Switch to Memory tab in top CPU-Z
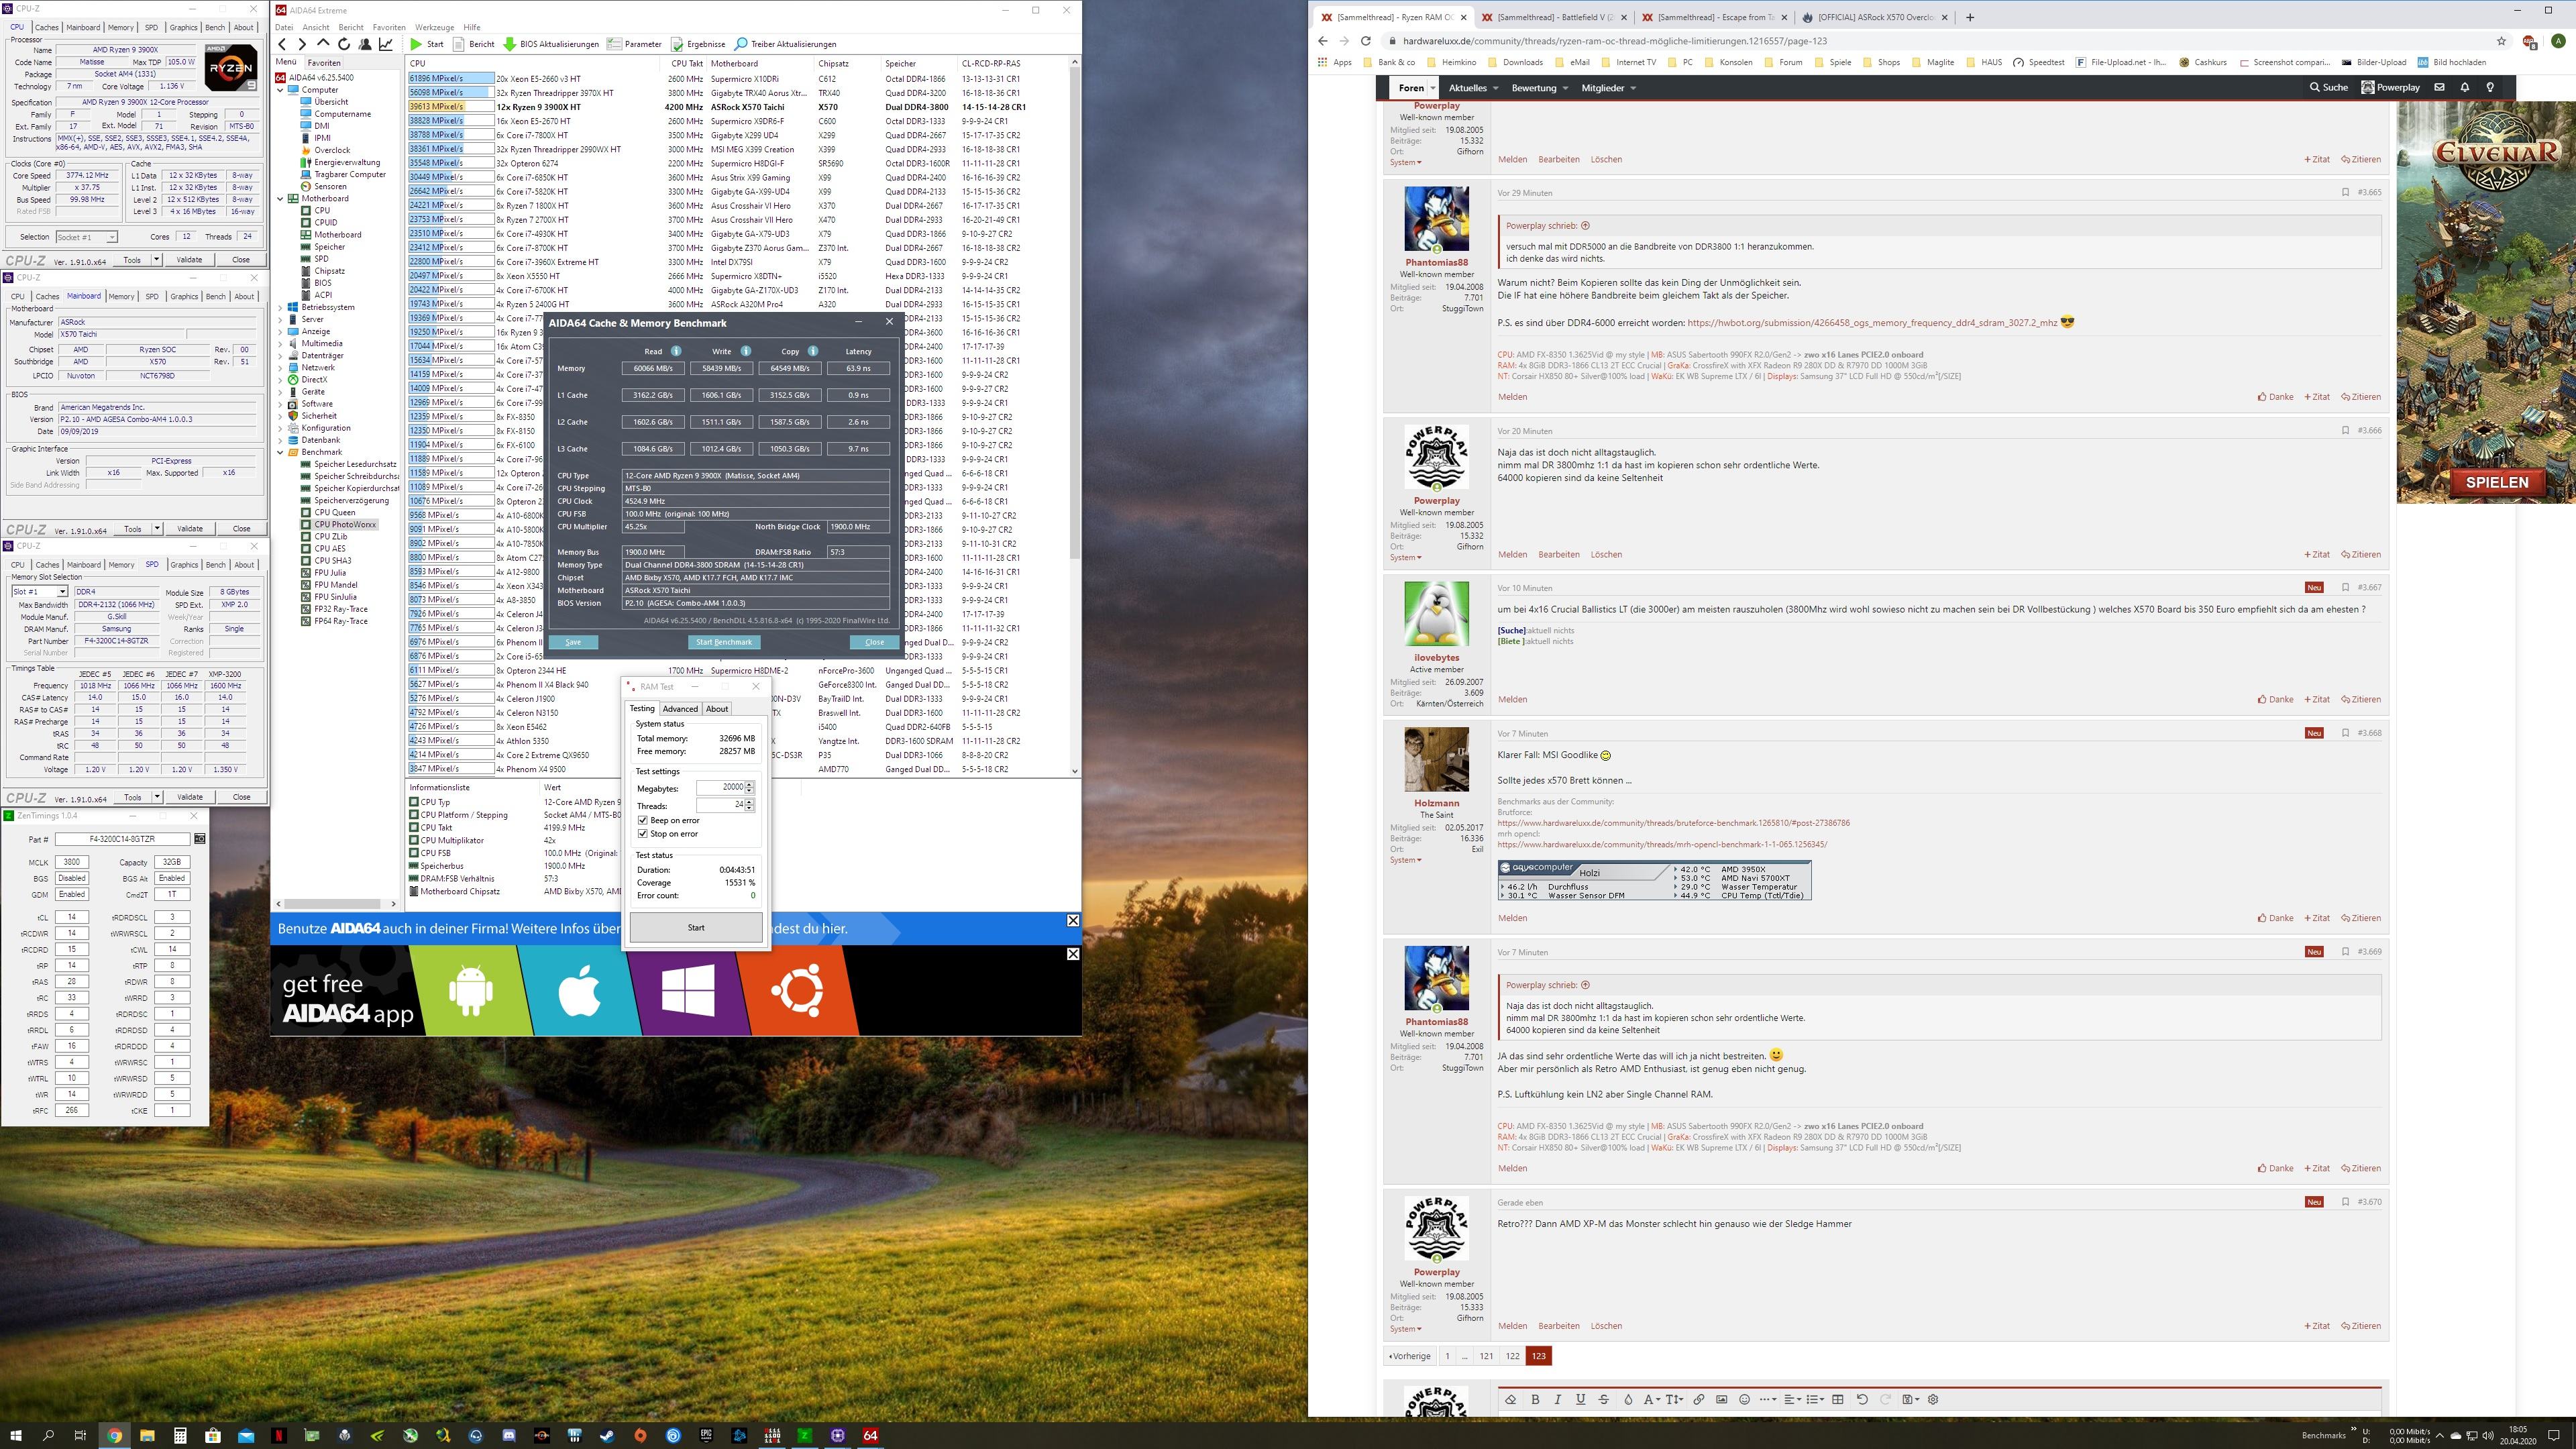This screenshot has width=2576, height=1449. (121, 27)
